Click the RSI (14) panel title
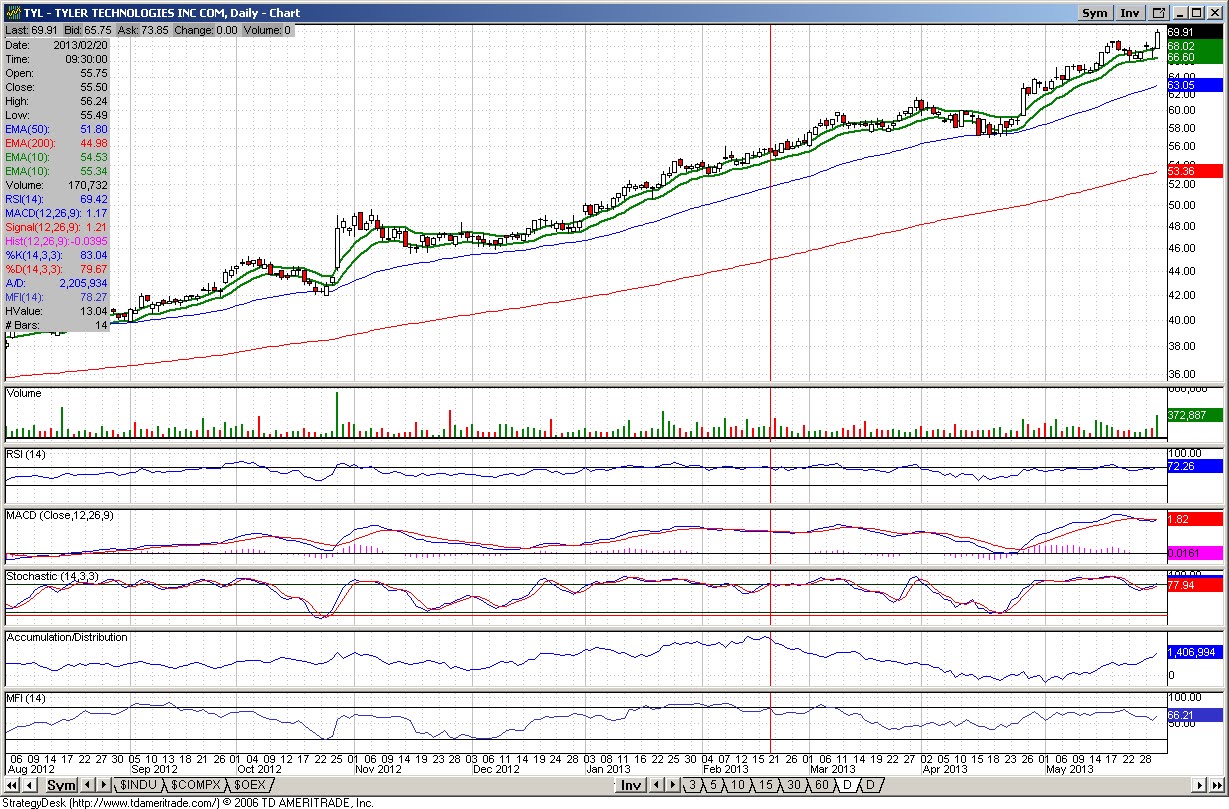 [26, 455]
